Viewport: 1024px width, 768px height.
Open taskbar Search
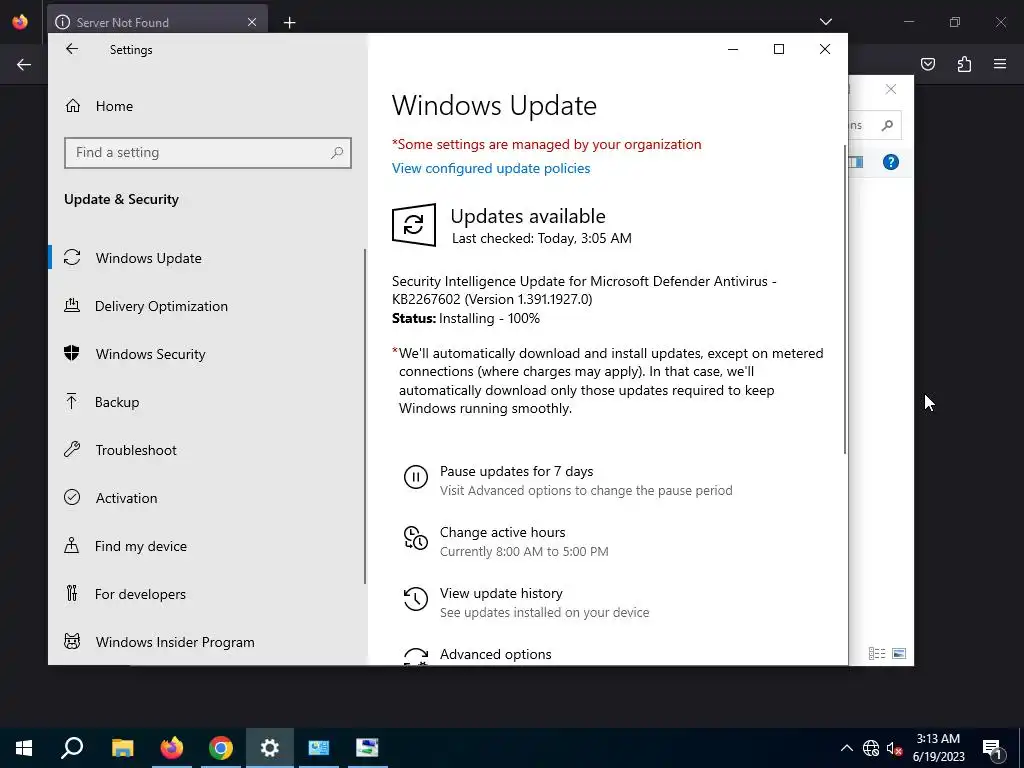pos(72,748)
